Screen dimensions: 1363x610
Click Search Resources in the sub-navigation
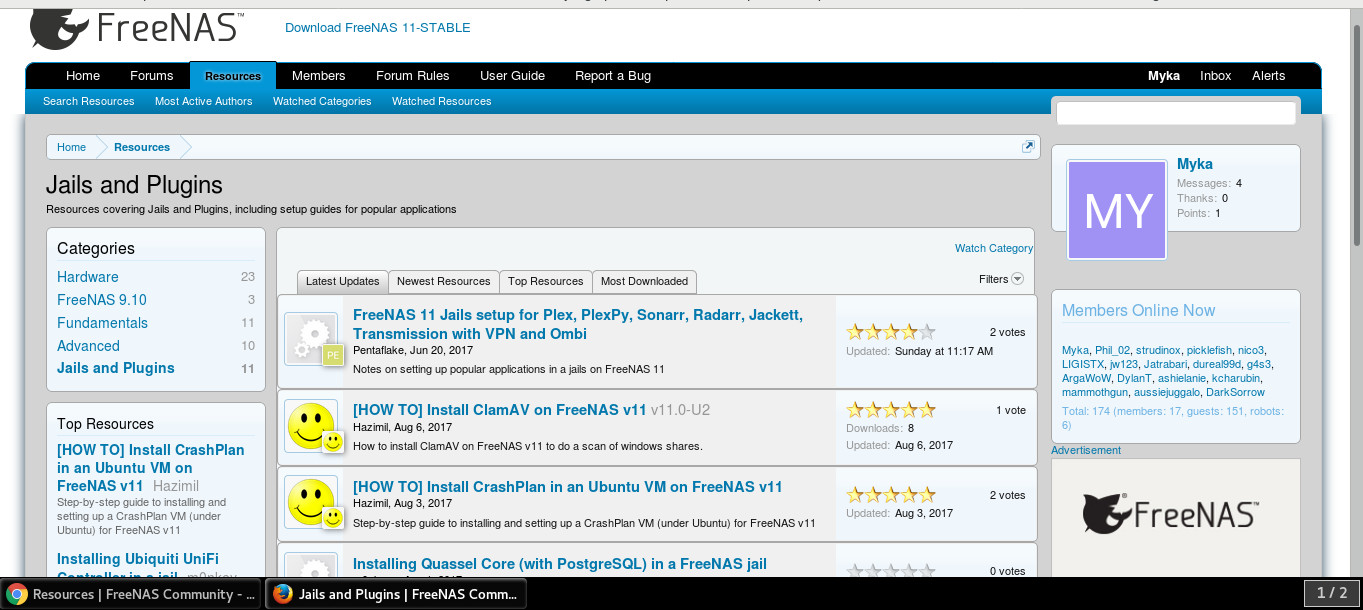[x=88, y=101]
